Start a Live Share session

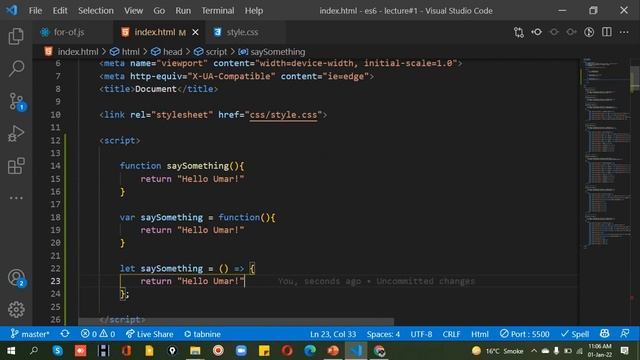pyautogui.click(x=149, y=334)
